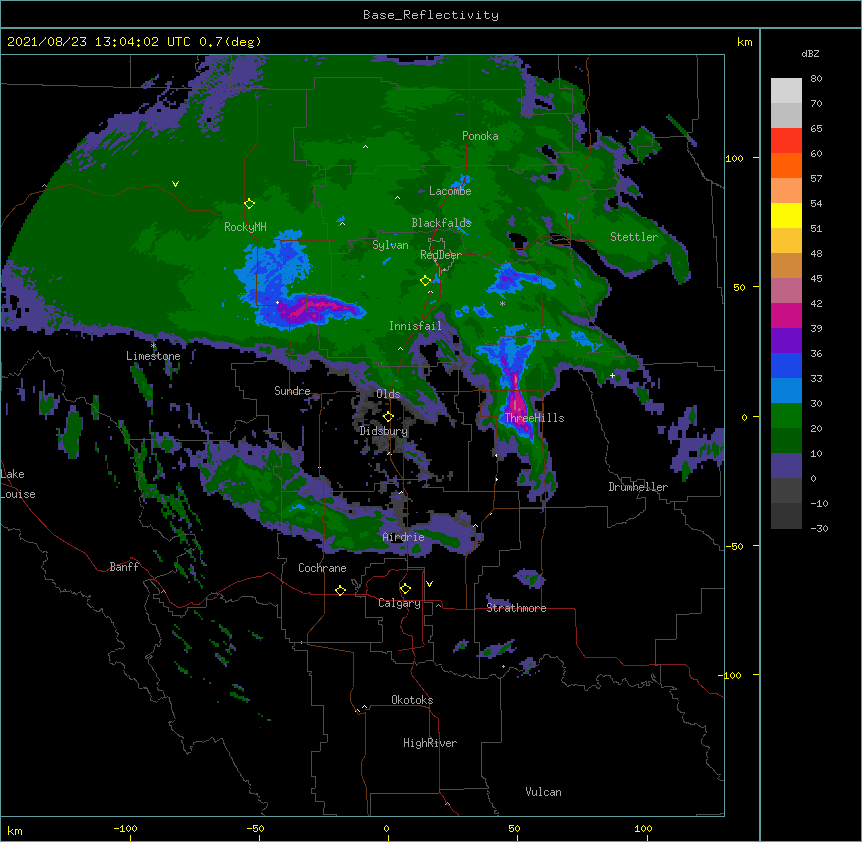Click the Didsbury city label
862x842 pixels.
tap(384, 431)
